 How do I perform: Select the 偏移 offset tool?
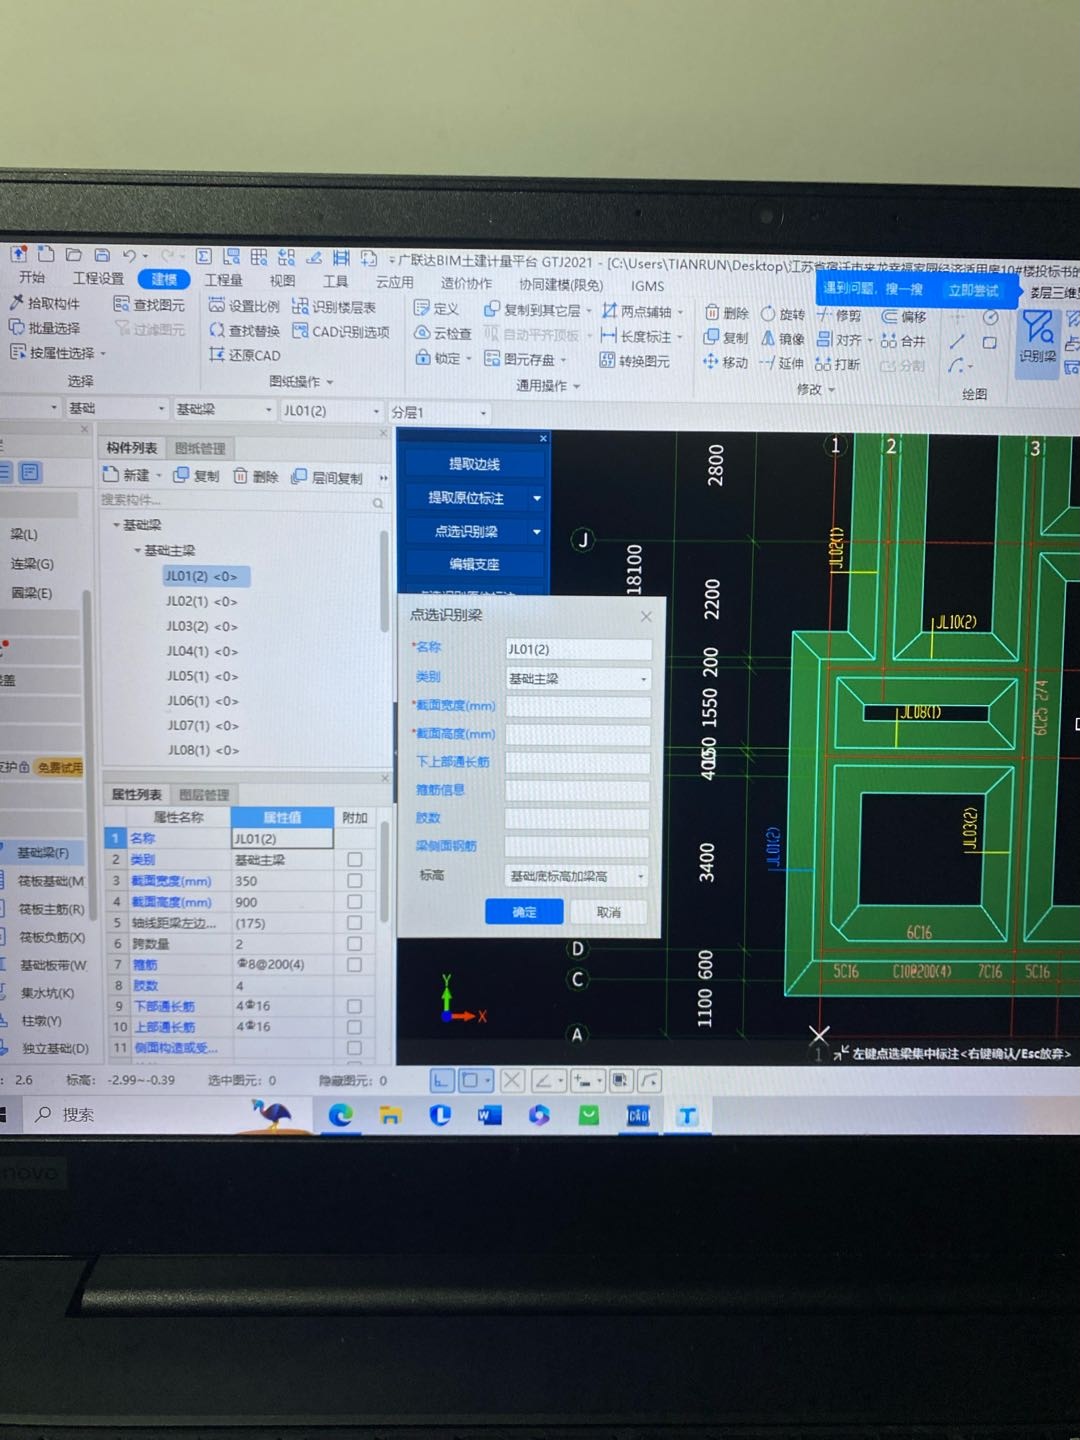[x=904, y=316]
